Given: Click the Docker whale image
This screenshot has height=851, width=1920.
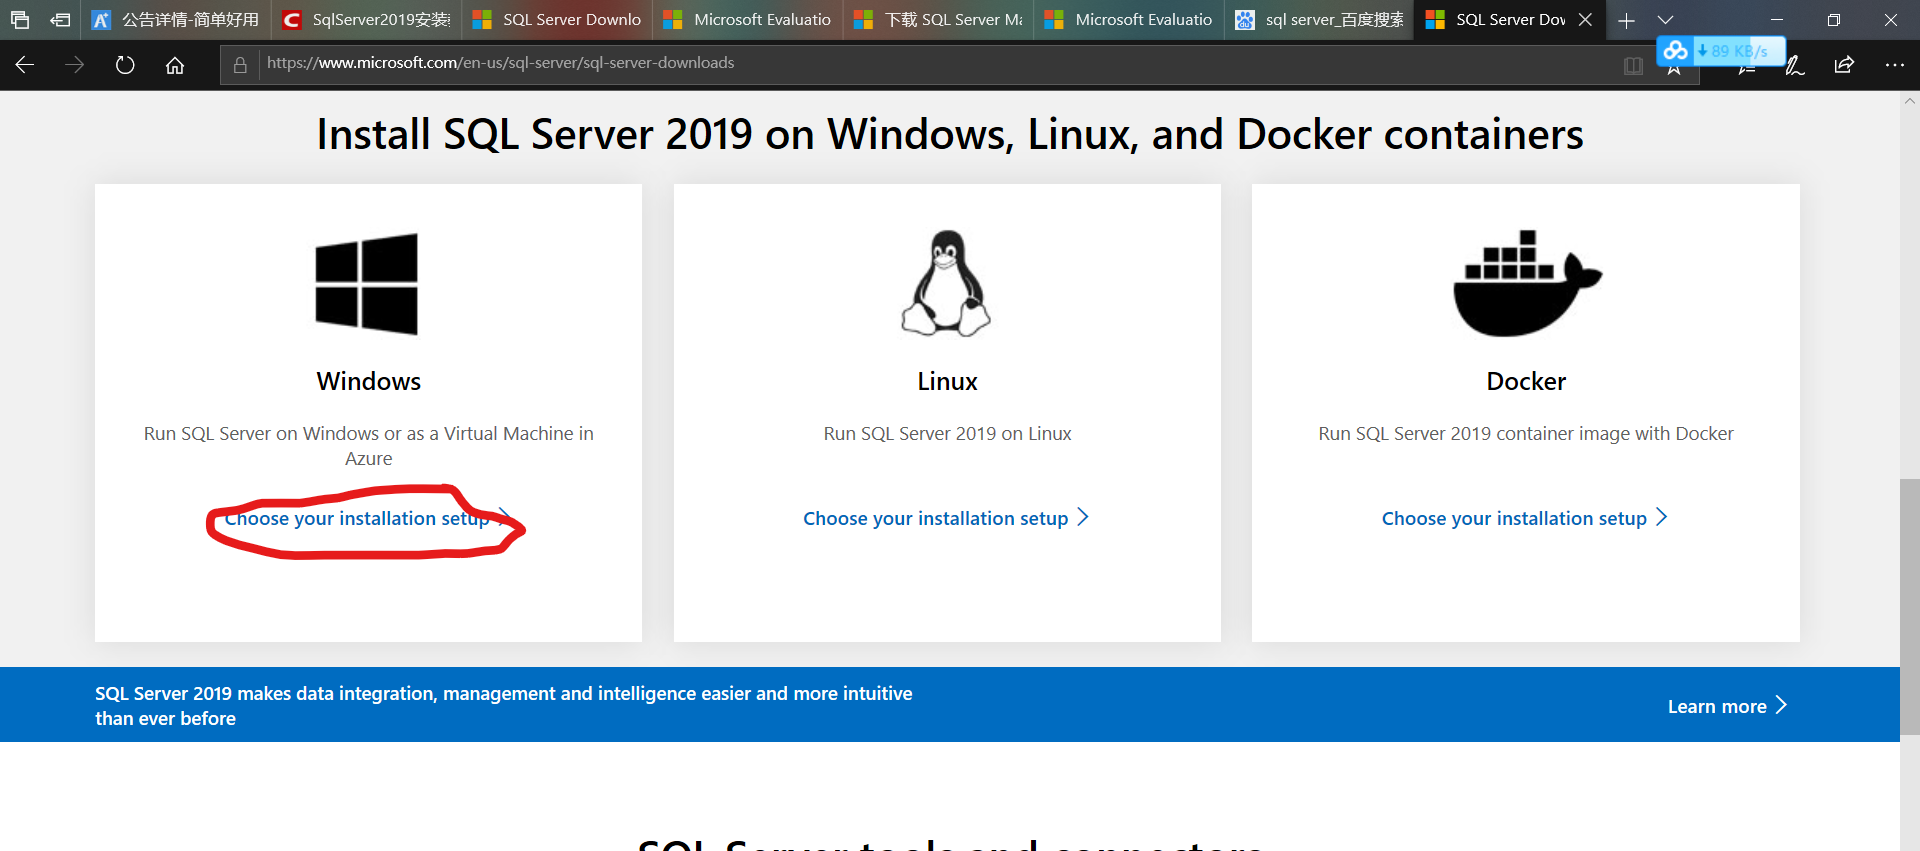Looking at the screenshot, I should [1527, 283].
